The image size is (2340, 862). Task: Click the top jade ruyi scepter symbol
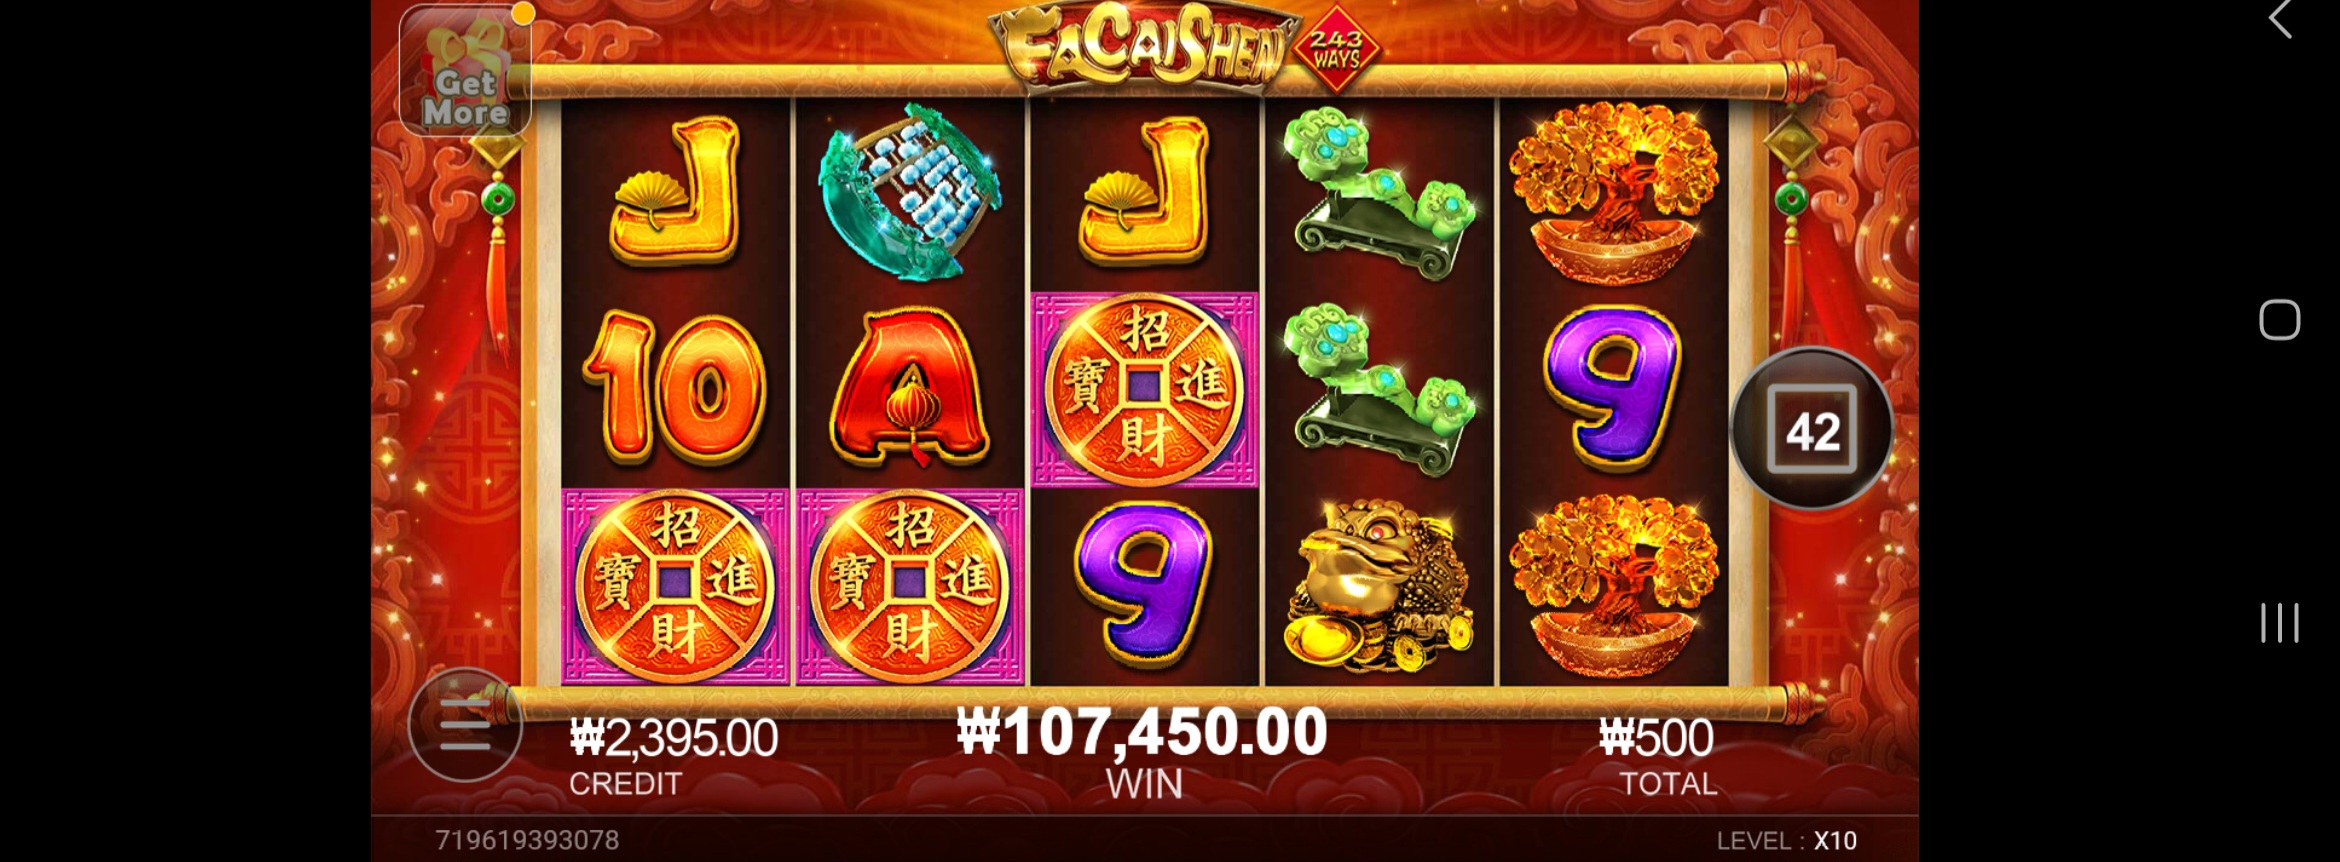(1380, 192)
